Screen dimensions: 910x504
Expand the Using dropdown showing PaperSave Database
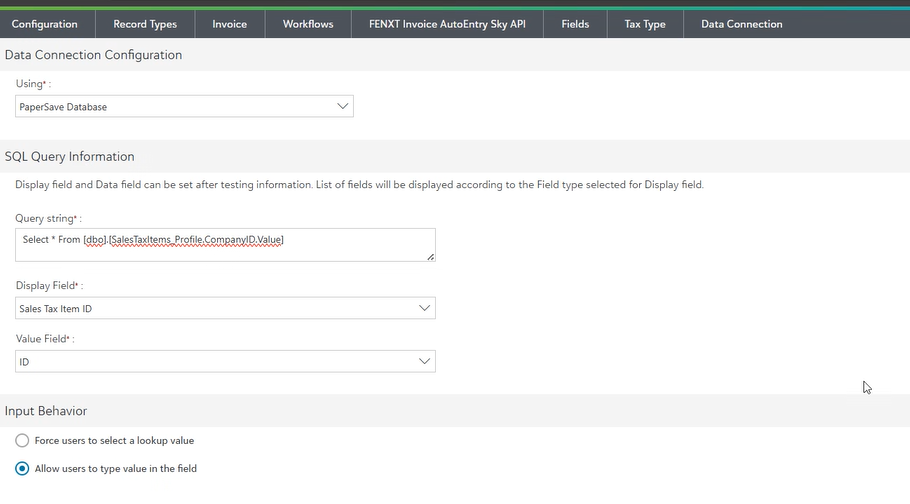click(185, 106)
